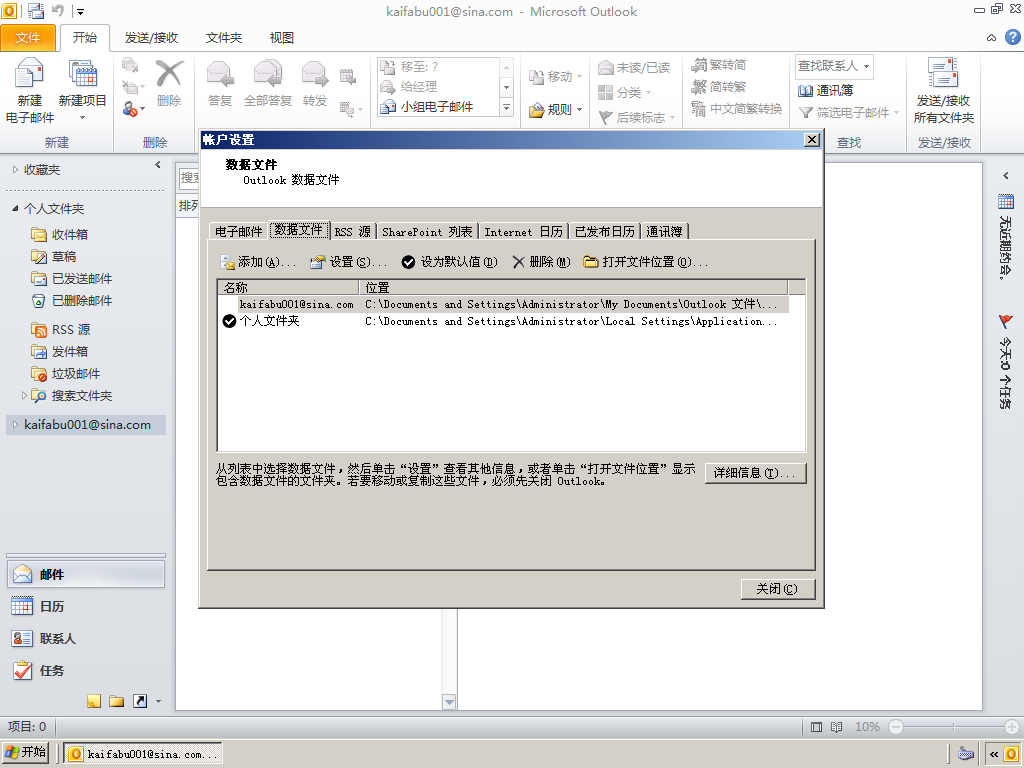Open the Tasks (任务) navigation pane
Image resolution: width=1024 pixels, height=768 pixels.
tap(86, 671)
